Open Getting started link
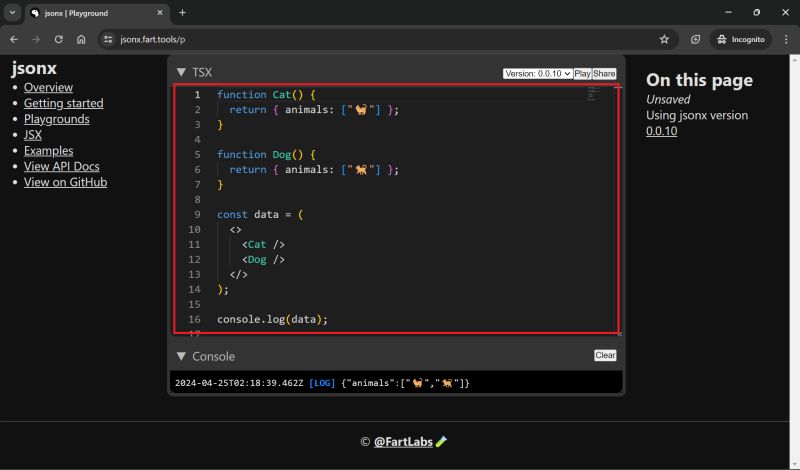Screen dimensions: 800x470 coord(63,103)
